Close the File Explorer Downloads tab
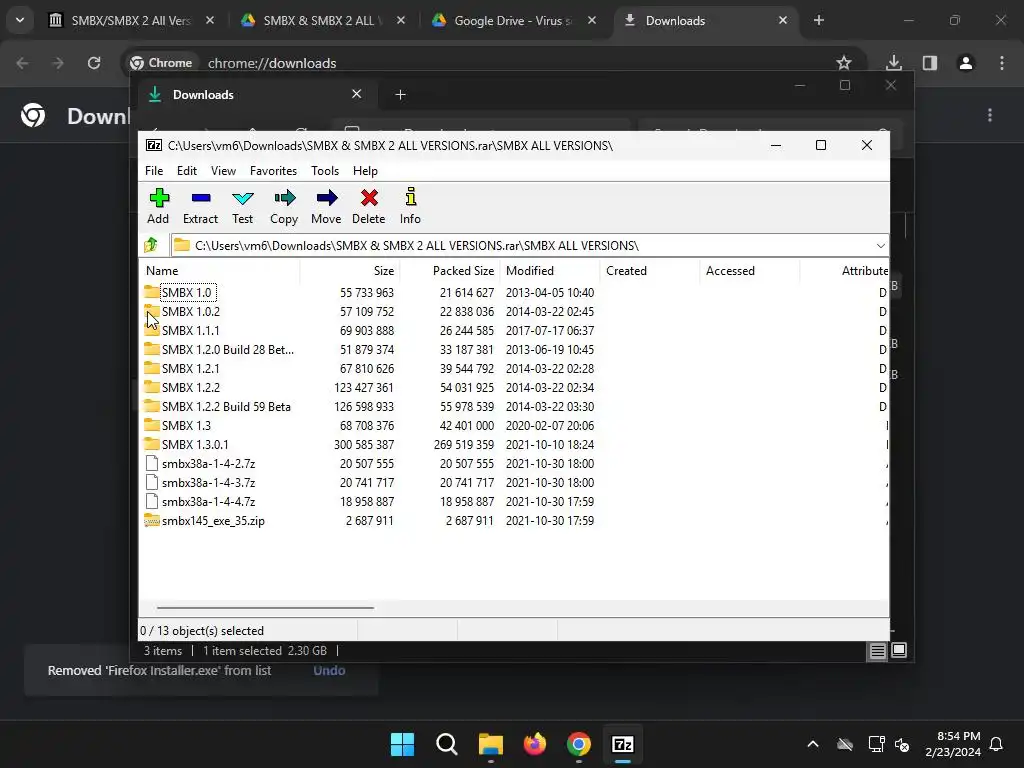The height and width of the screenshot is (768, 1024). [x=357, y=94]
